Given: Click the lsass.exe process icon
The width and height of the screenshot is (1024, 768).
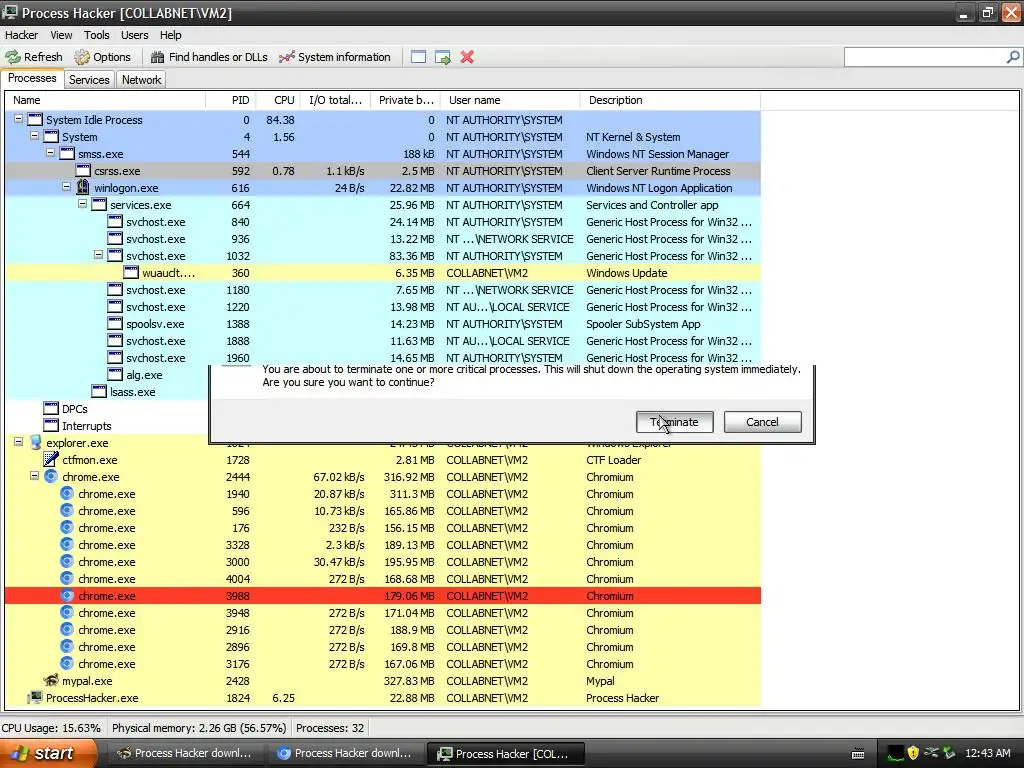Looking at the screenshot, I should click(99, 391).
